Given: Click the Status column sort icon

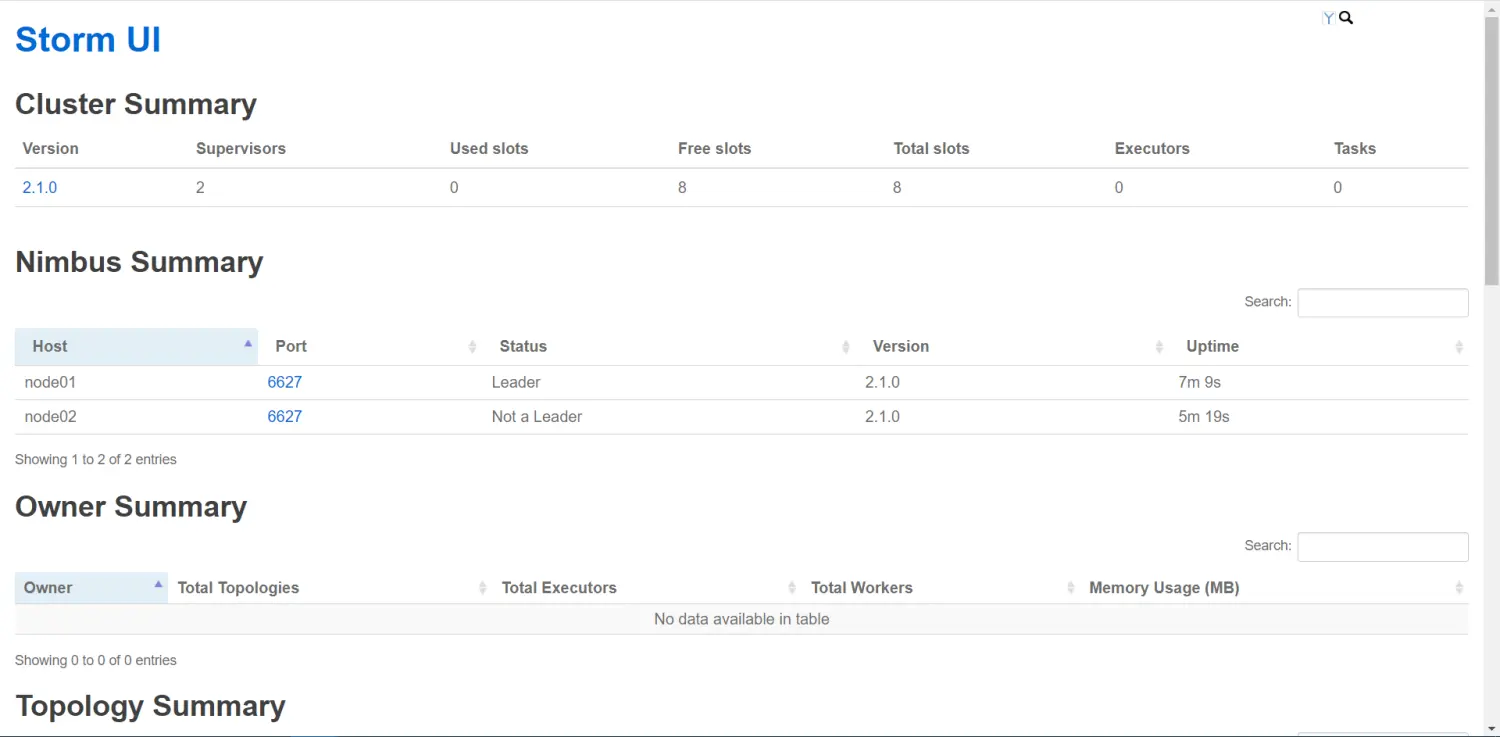Looking at the screenshot, I should 846,347.
